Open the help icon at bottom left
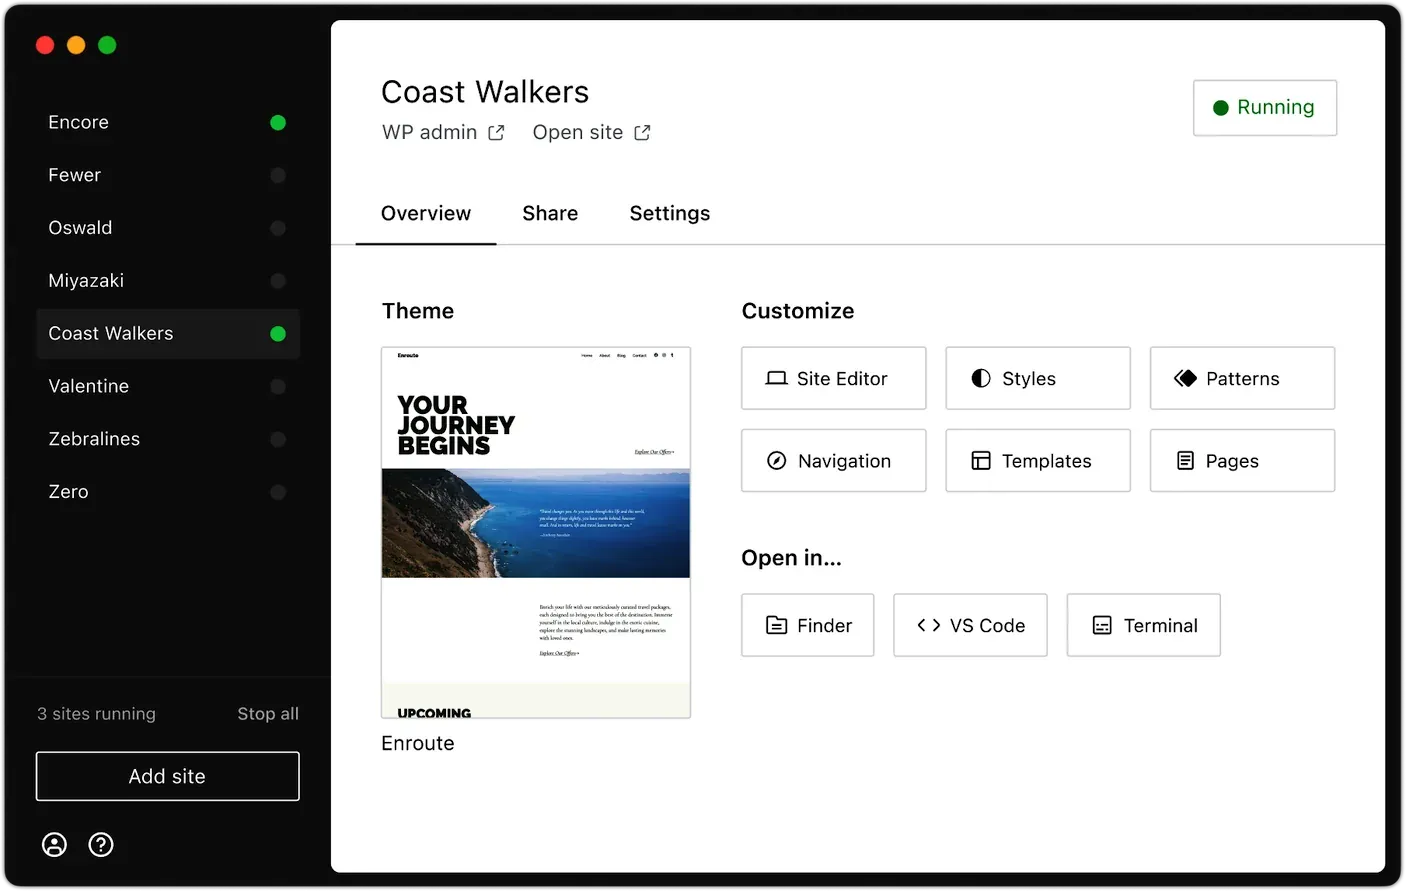Screen dimensions: 1406x891 100,845
